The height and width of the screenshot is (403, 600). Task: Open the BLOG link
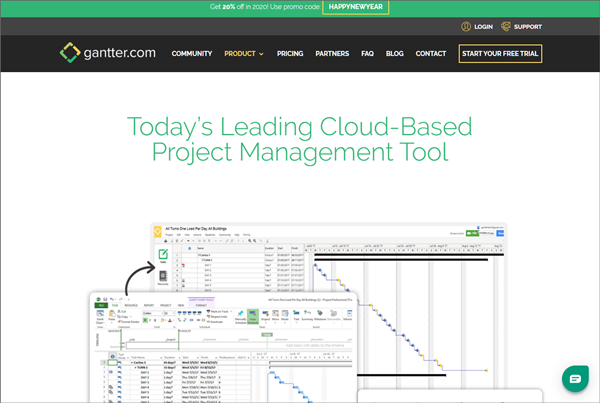[x=395, y=54]
